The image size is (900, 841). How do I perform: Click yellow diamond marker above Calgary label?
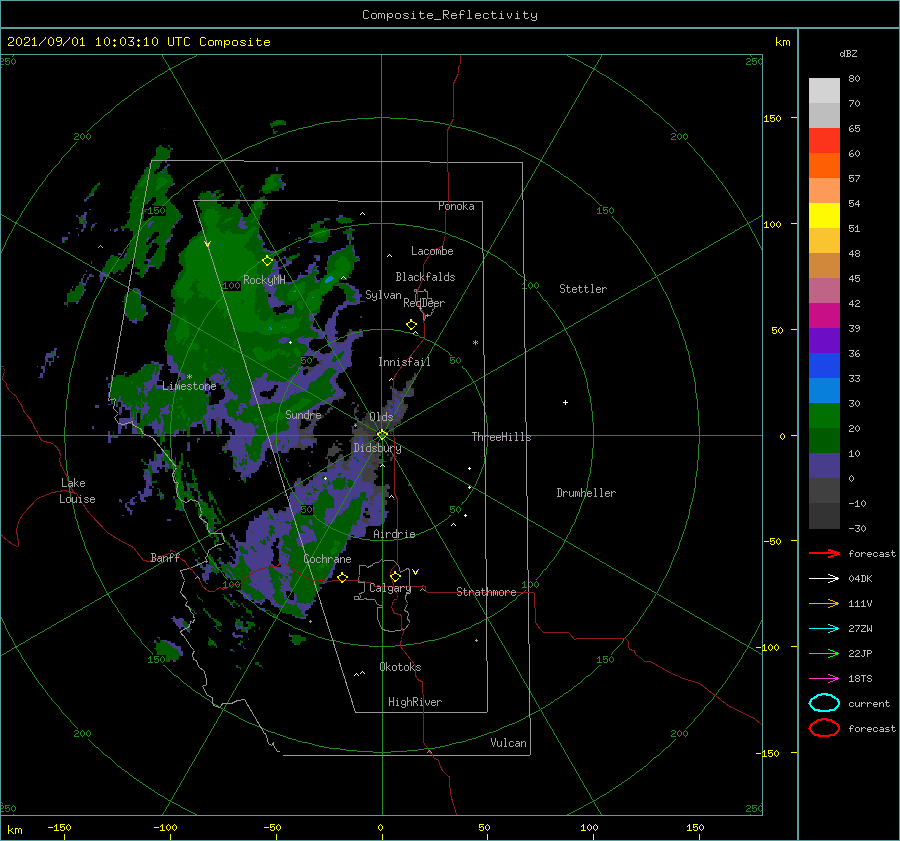click(x=395, y=576)
